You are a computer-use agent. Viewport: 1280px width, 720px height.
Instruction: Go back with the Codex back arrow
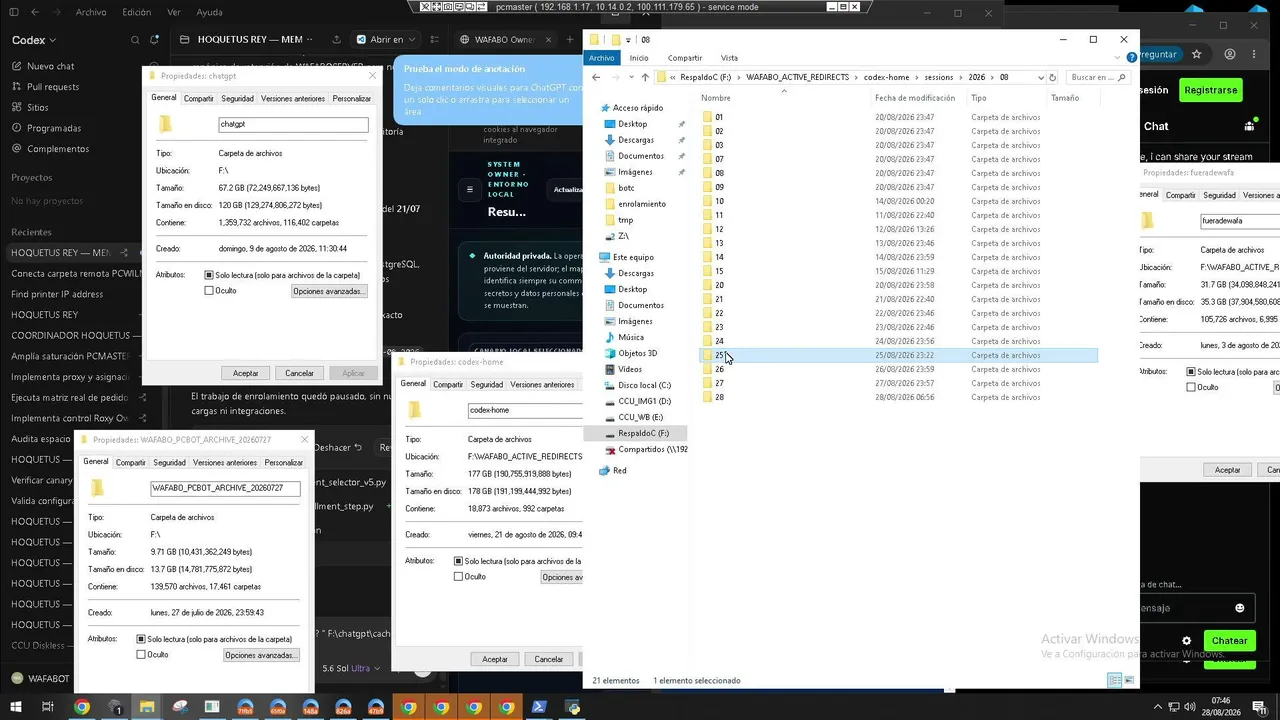click(34, 12)
